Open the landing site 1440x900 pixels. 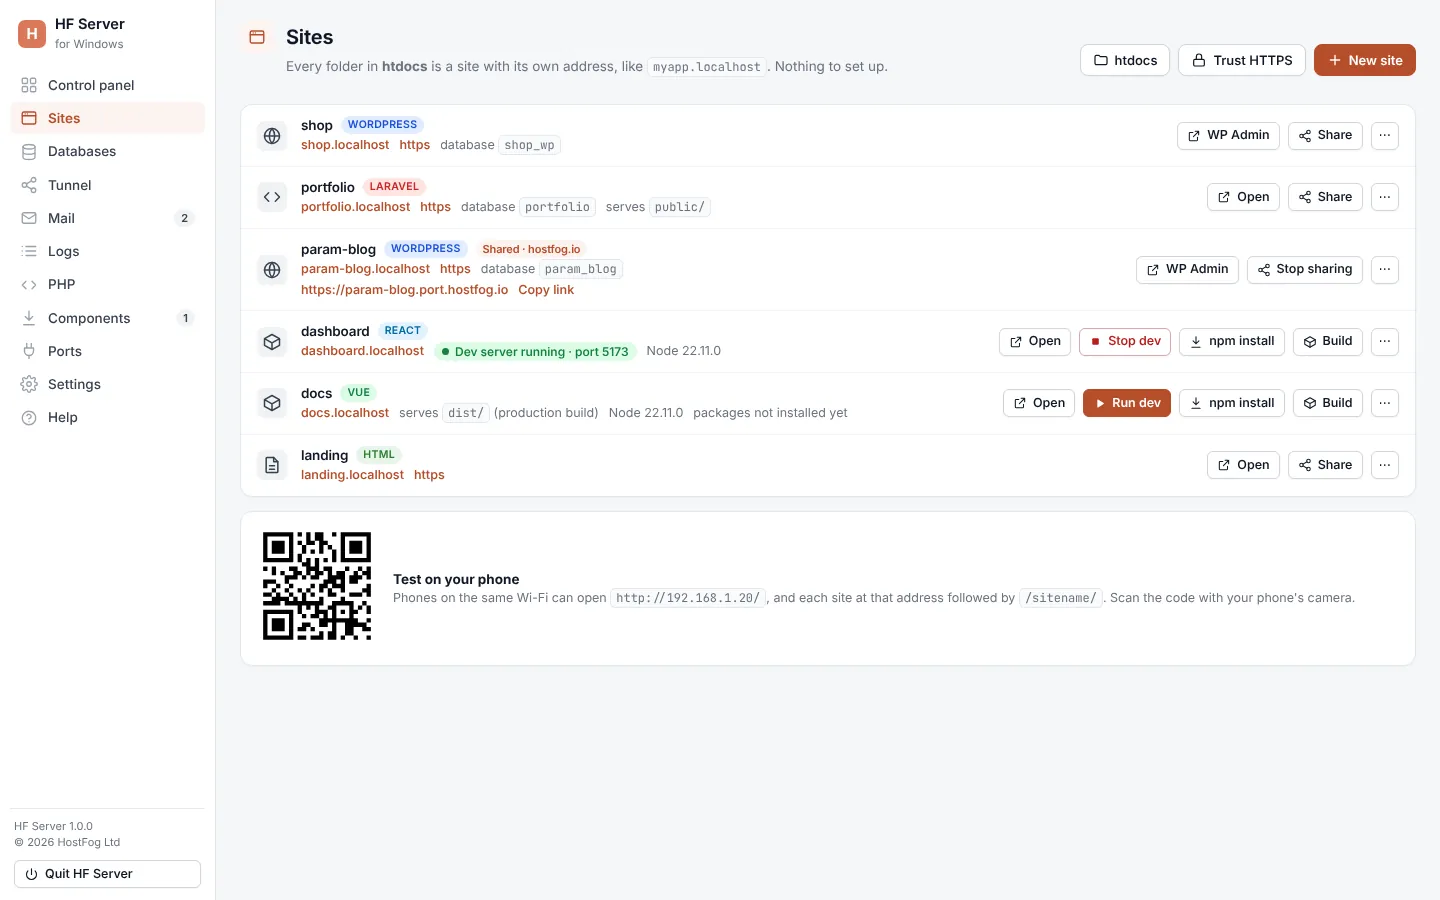(1244, 465)
